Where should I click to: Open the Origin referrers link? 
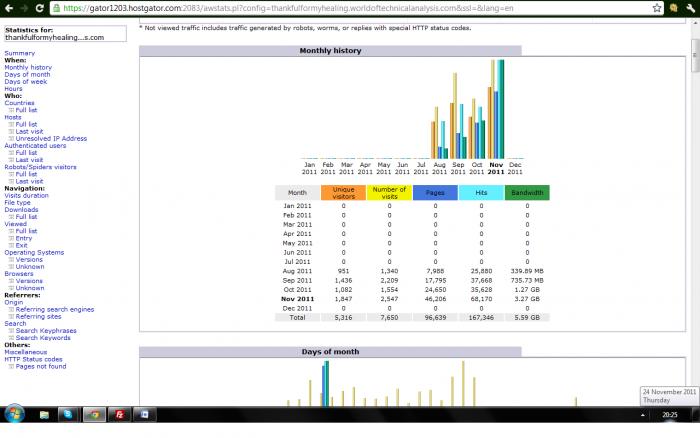pos(14,302)
